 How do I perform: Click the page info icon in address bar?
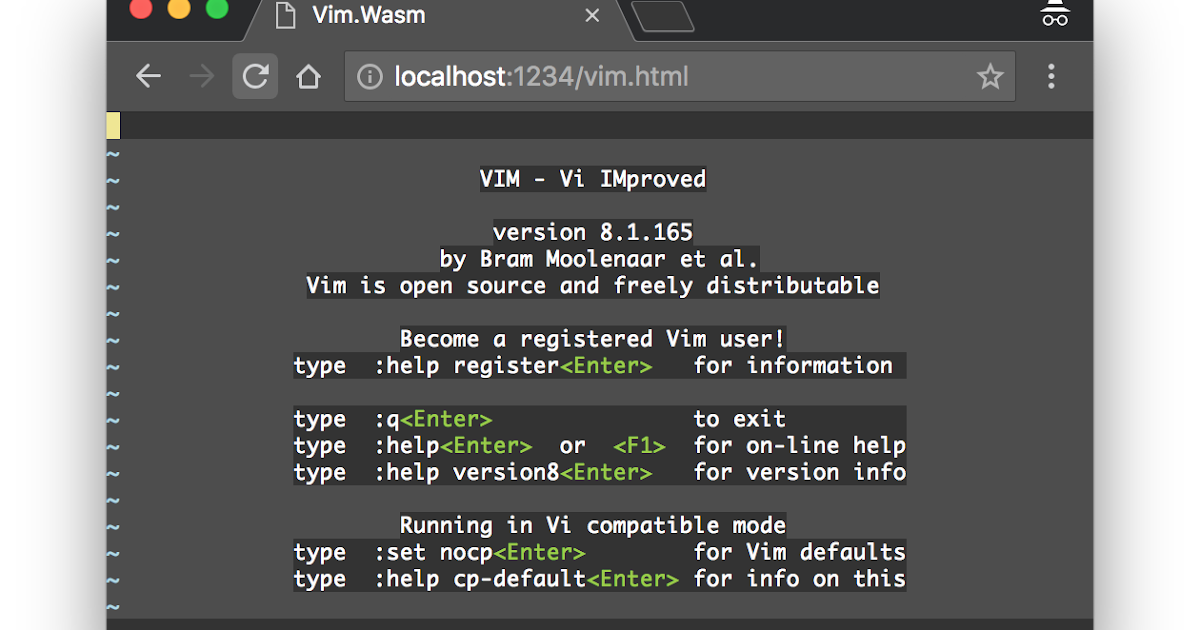click(x=369, y=76)
